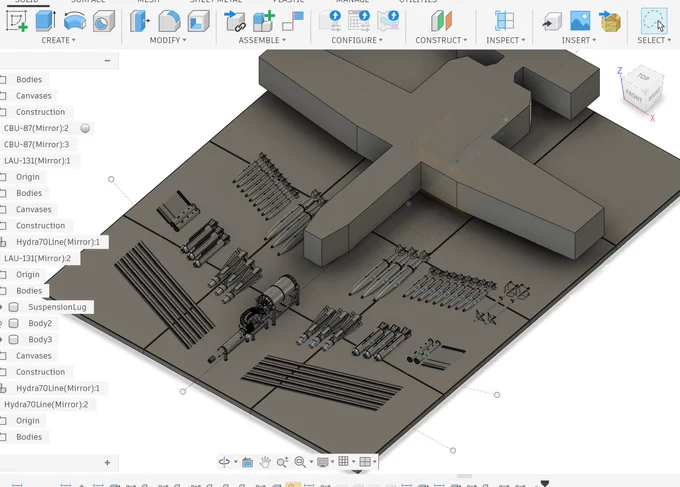Click the first Configure toolbar icon
The width and height of the screenshot is (680, 487).
tap(330, 21)
